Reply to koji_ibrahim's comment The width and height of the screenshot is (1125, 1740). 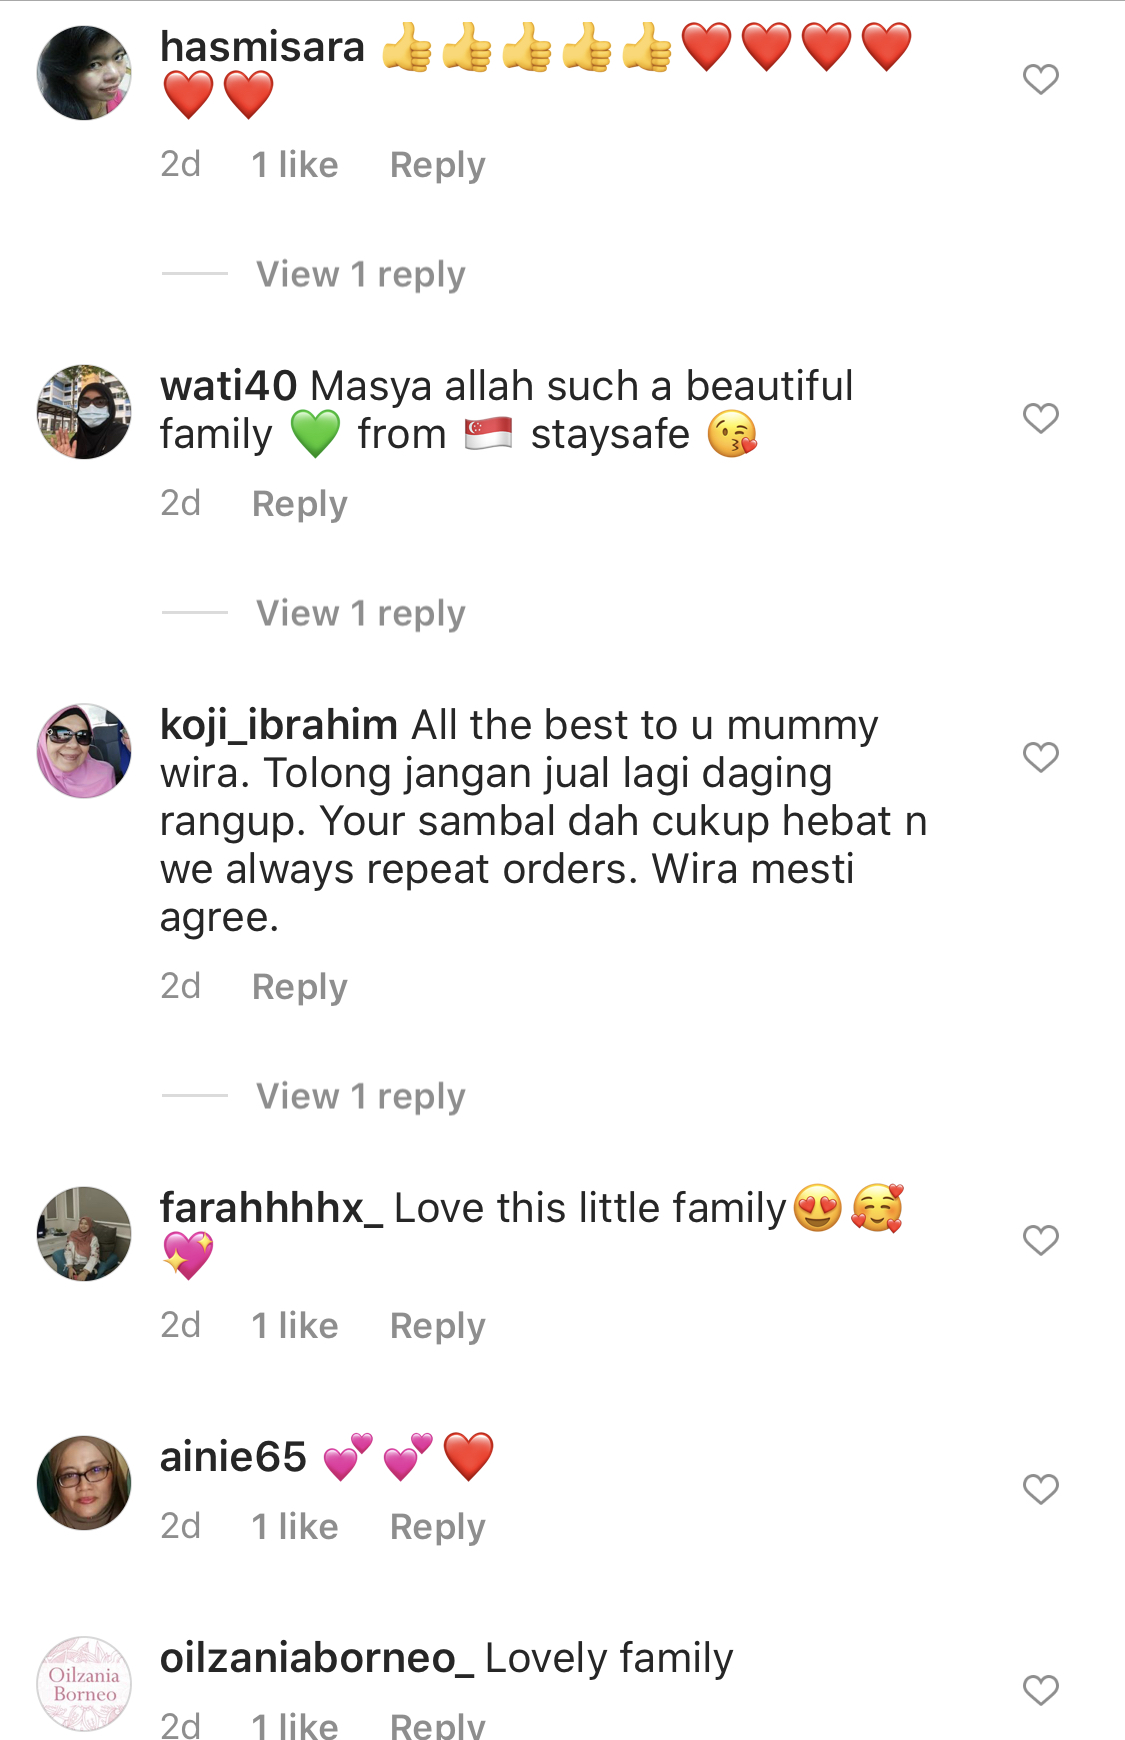299,987
